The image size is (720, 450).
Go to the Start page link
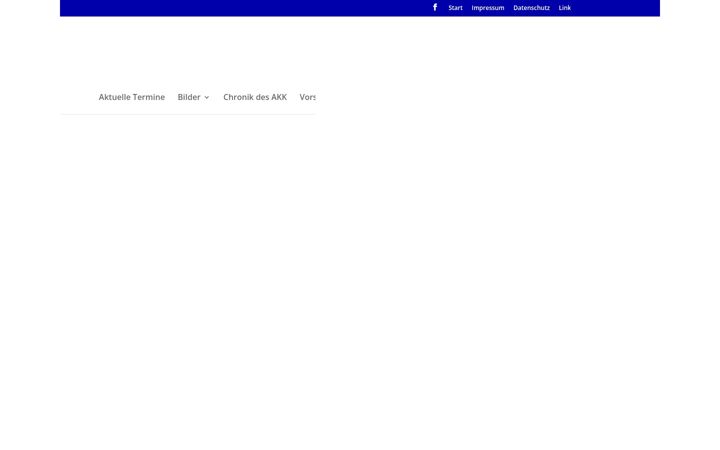[455, 8]
